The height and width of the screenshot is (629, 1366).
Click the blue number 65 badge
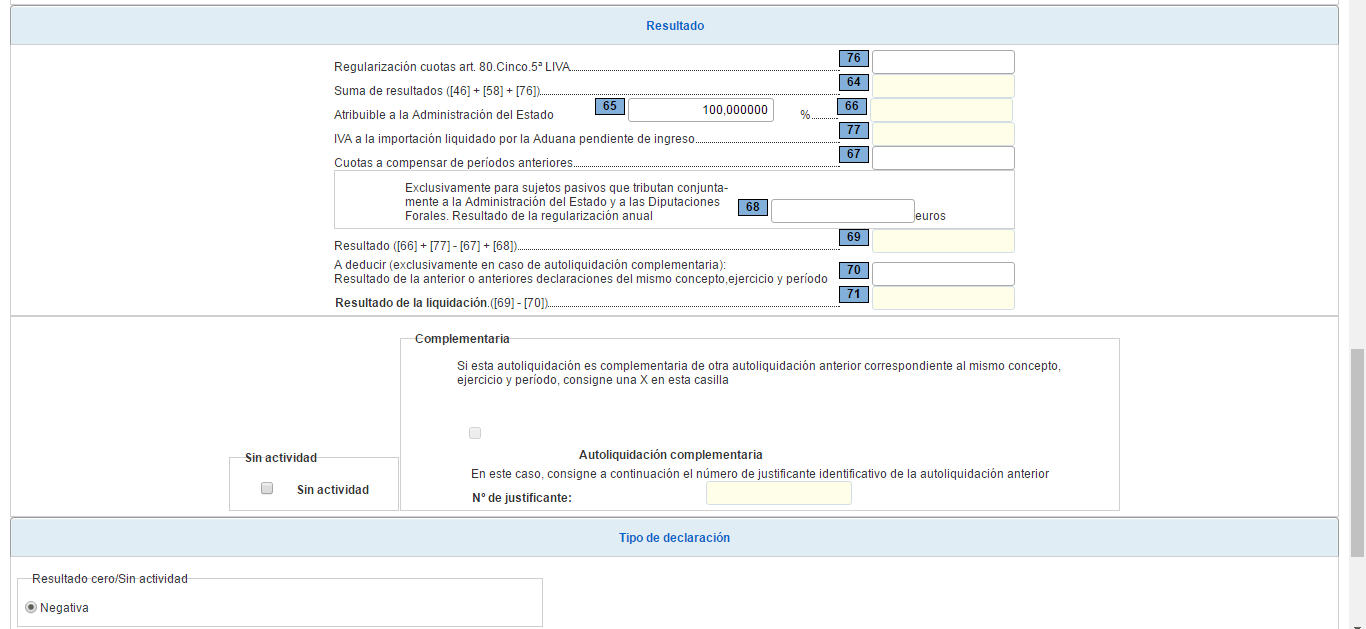click(609, 106)
